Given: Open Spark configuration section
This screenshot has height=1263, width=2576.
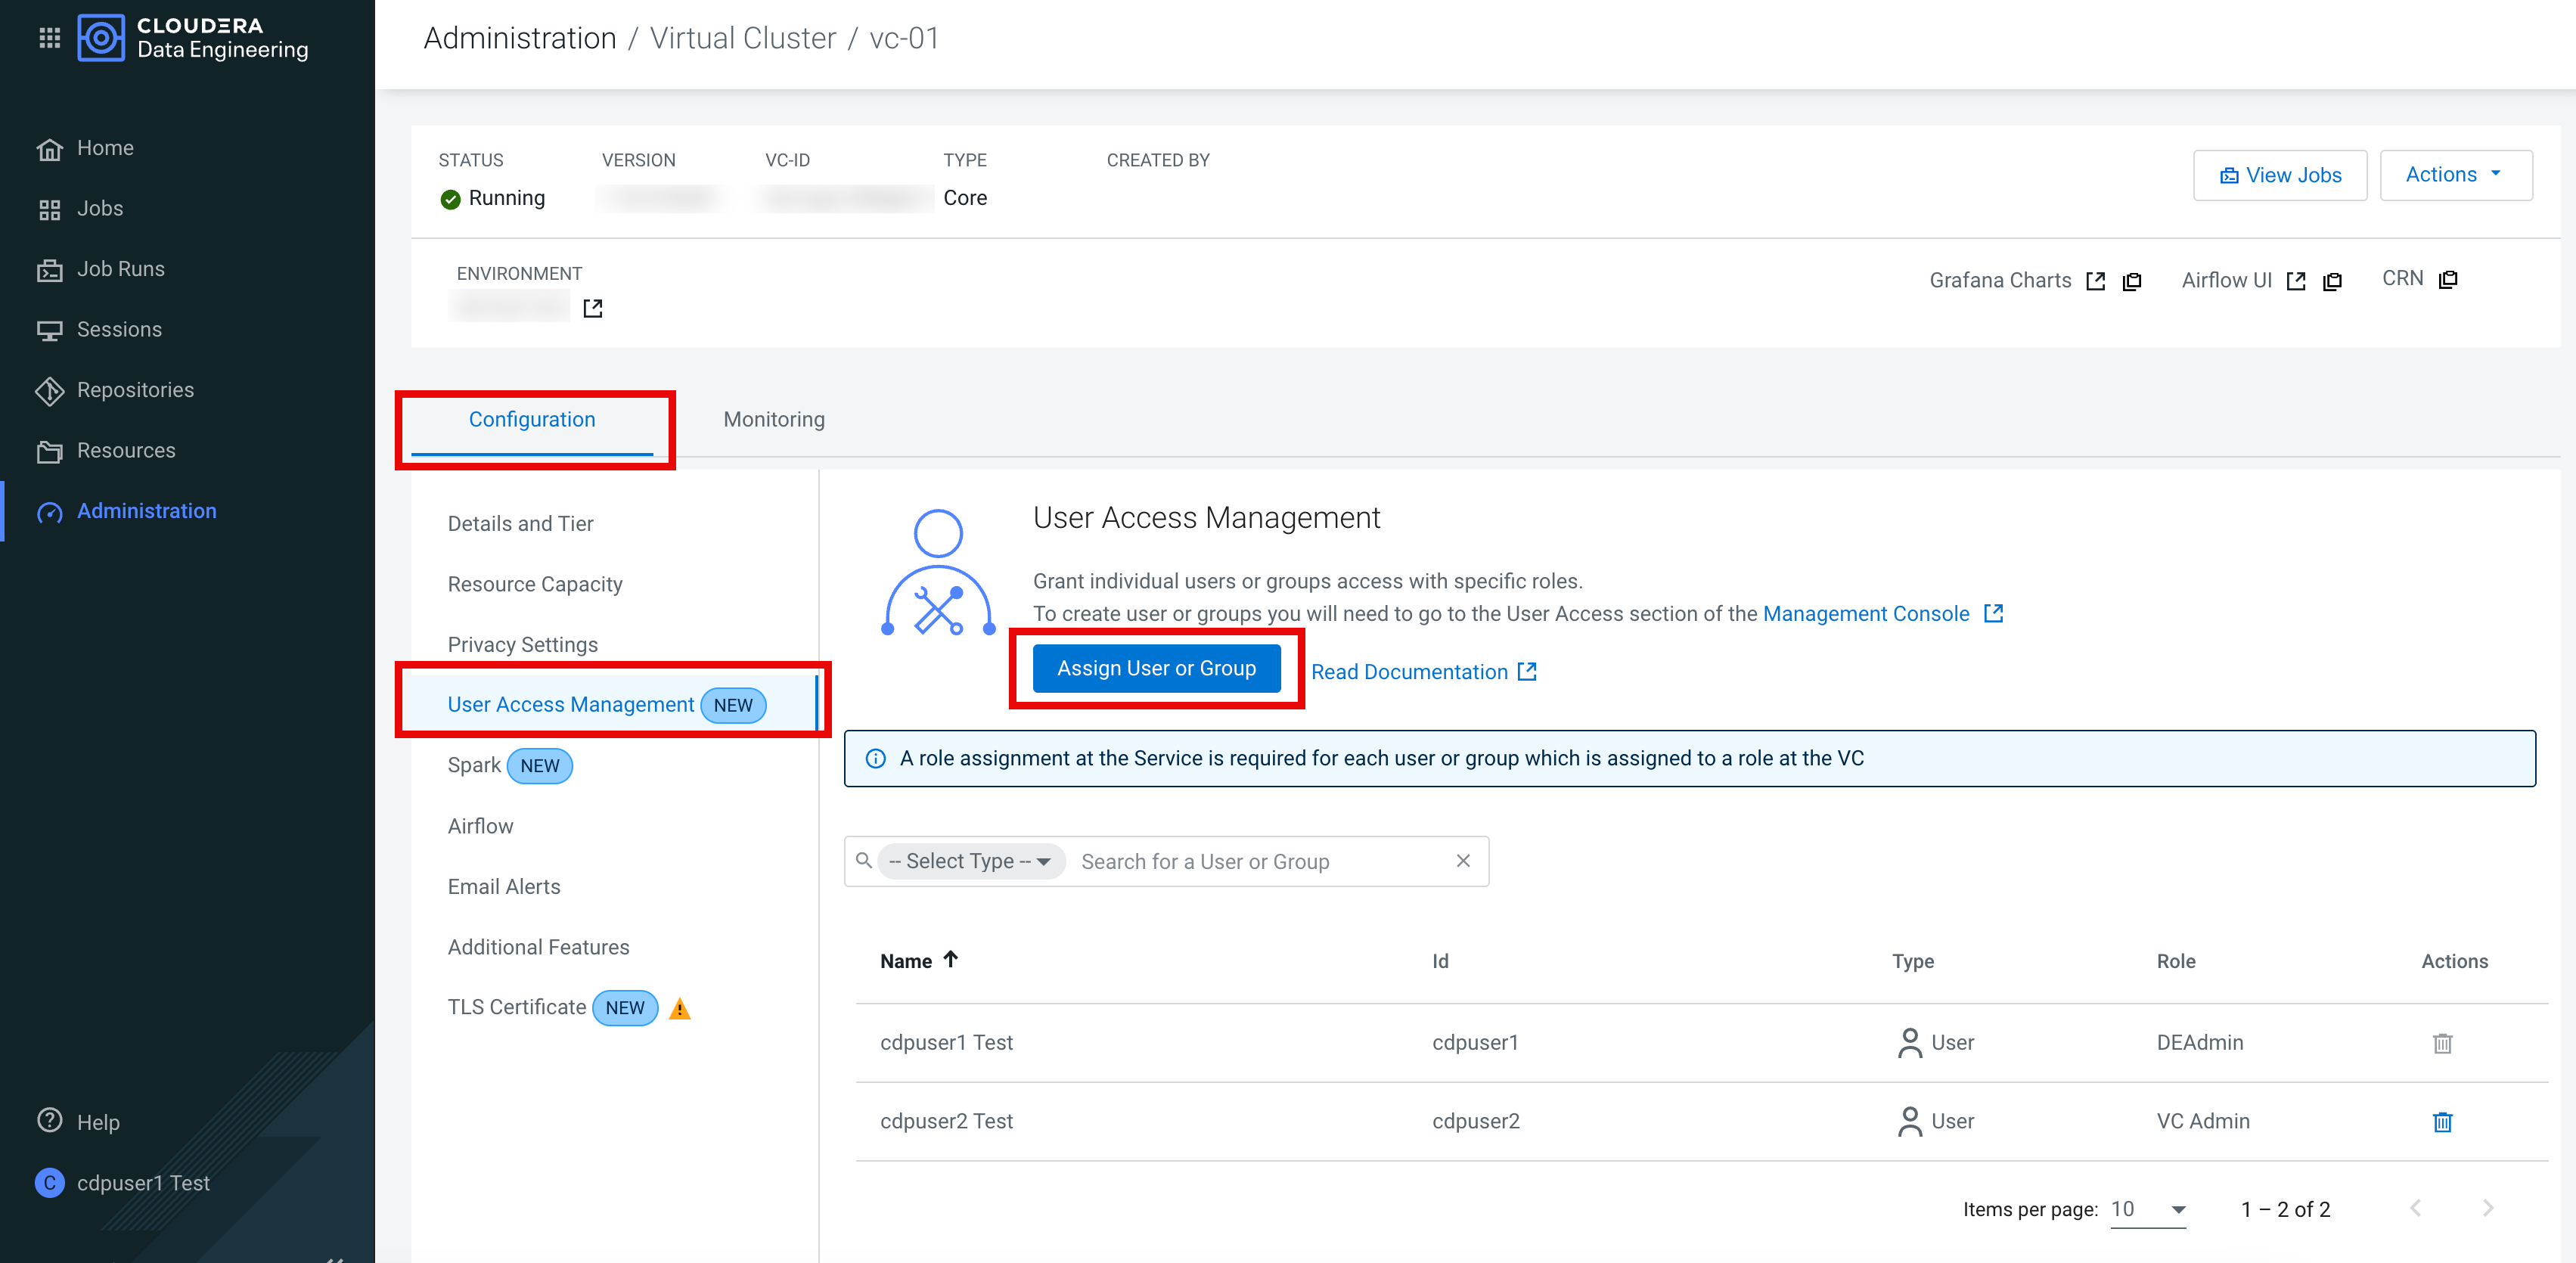Looking at the screenshot, I should click(x=474, y=766).
